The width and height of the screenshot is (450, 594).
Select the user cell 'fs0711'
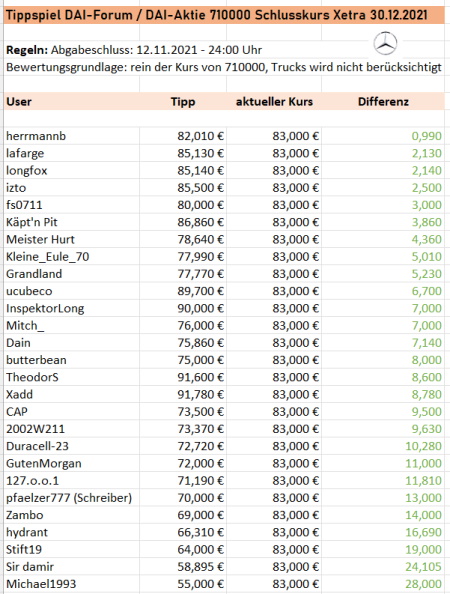click(24, 205)
